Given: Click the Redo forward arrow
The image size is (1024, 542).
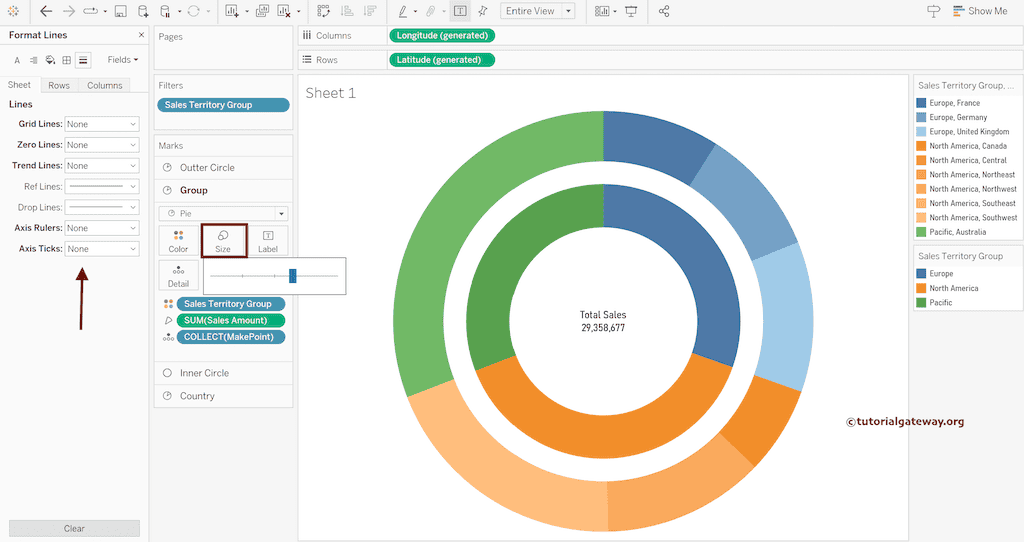Looking at the screenshot, I should click(68, 11).
